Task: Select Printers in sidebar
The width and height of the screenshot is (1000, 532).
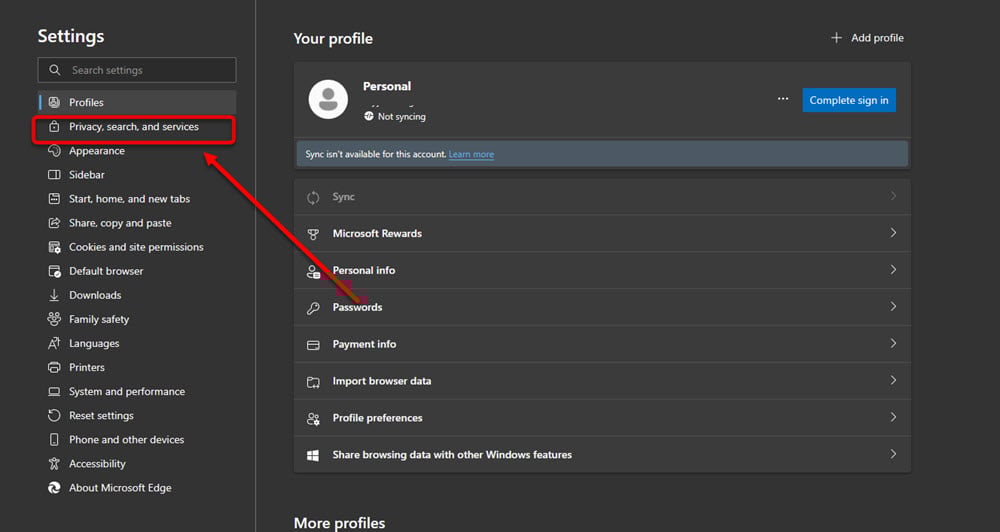Action: tap(136, 367)
